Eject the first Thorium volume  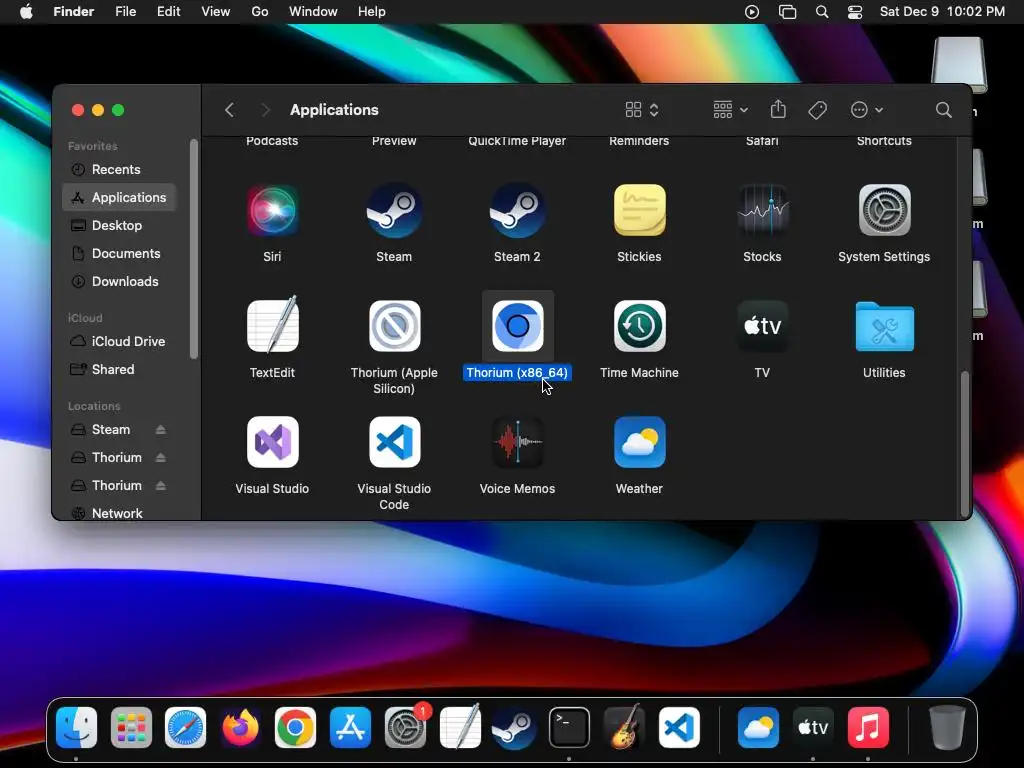pyautogui.click(x=161, y=457)
